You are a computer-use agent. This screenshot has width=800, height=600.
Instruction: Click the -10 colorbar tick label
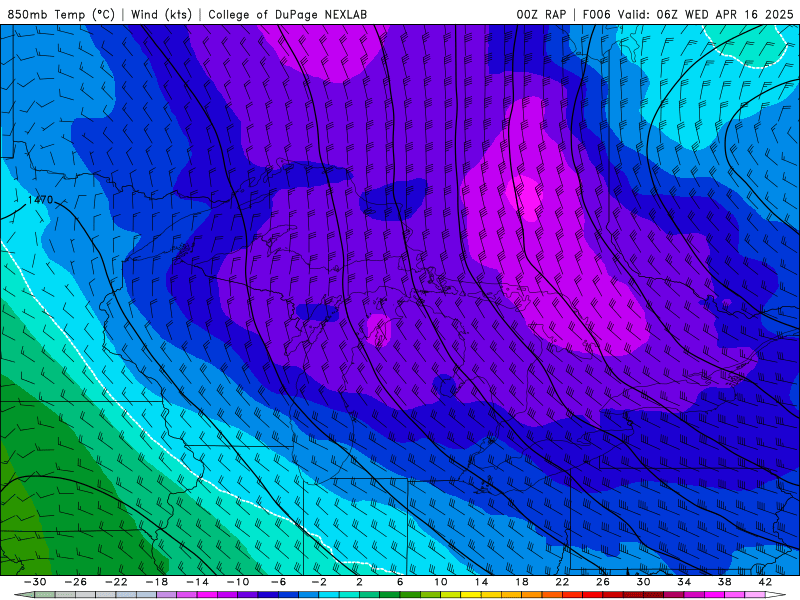pos(238,582)
